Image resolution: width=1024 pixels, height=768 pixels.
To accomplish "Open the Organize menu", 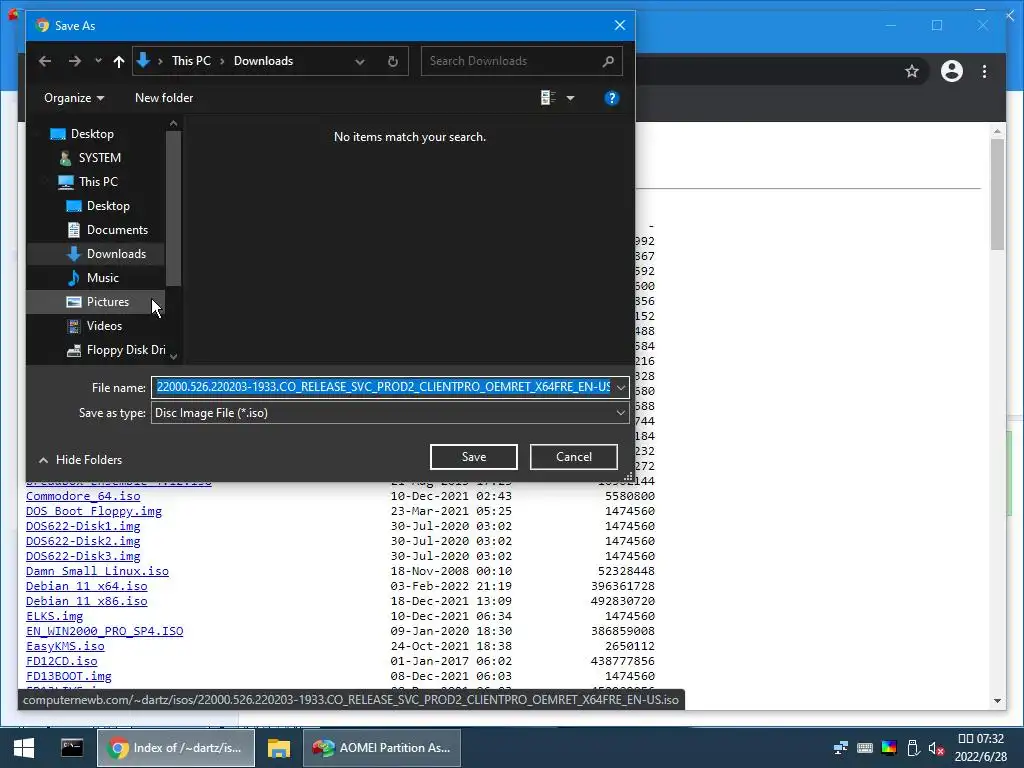I will [x=74, y=98].
